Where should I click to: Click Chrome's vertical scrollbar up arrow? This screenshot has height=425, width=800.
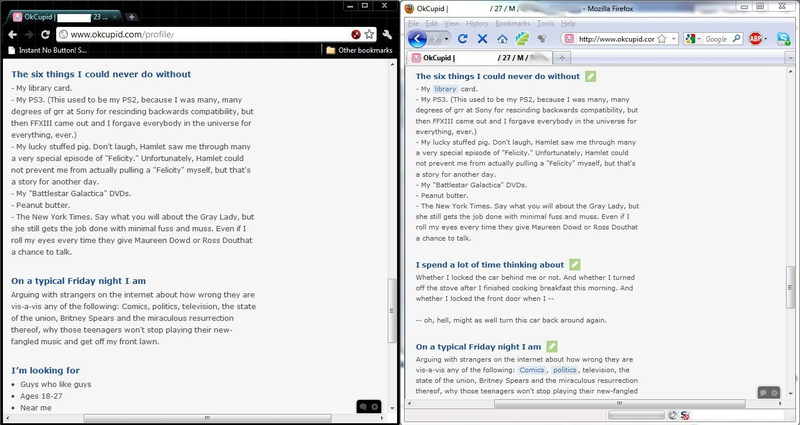click(392, 65)
